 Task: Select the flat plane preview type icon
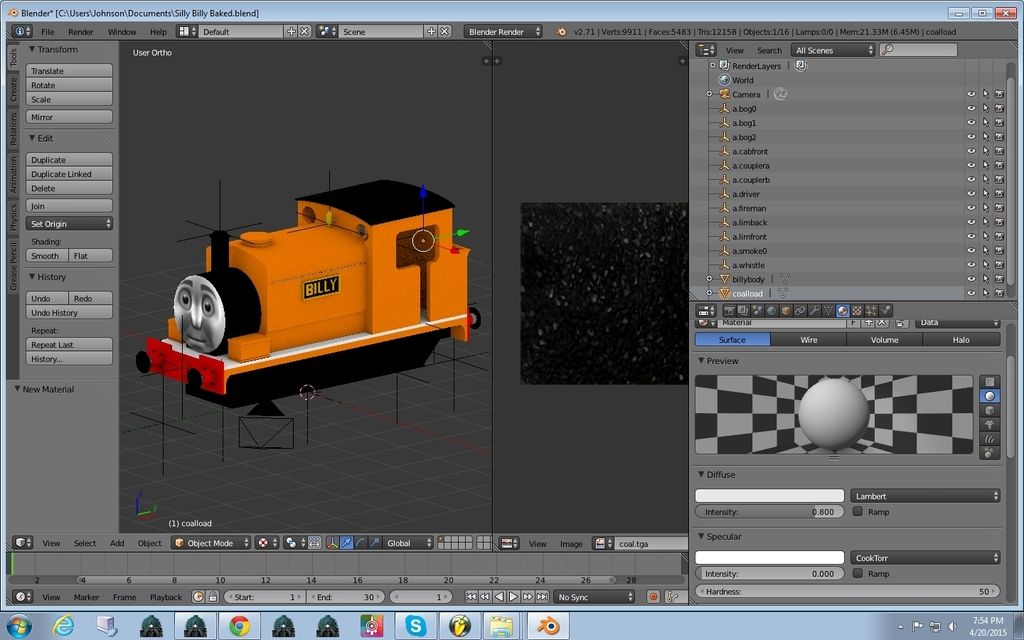990,381
